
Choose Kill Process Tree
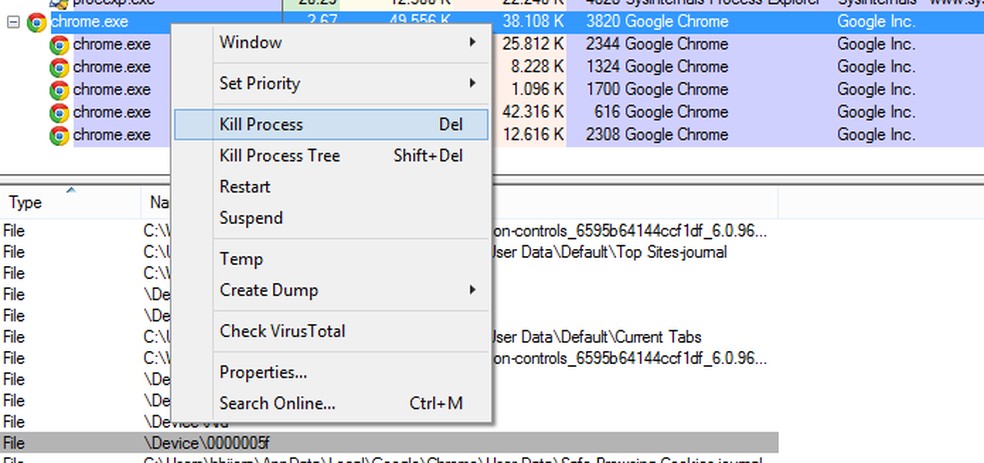click(x=331, y=156)
